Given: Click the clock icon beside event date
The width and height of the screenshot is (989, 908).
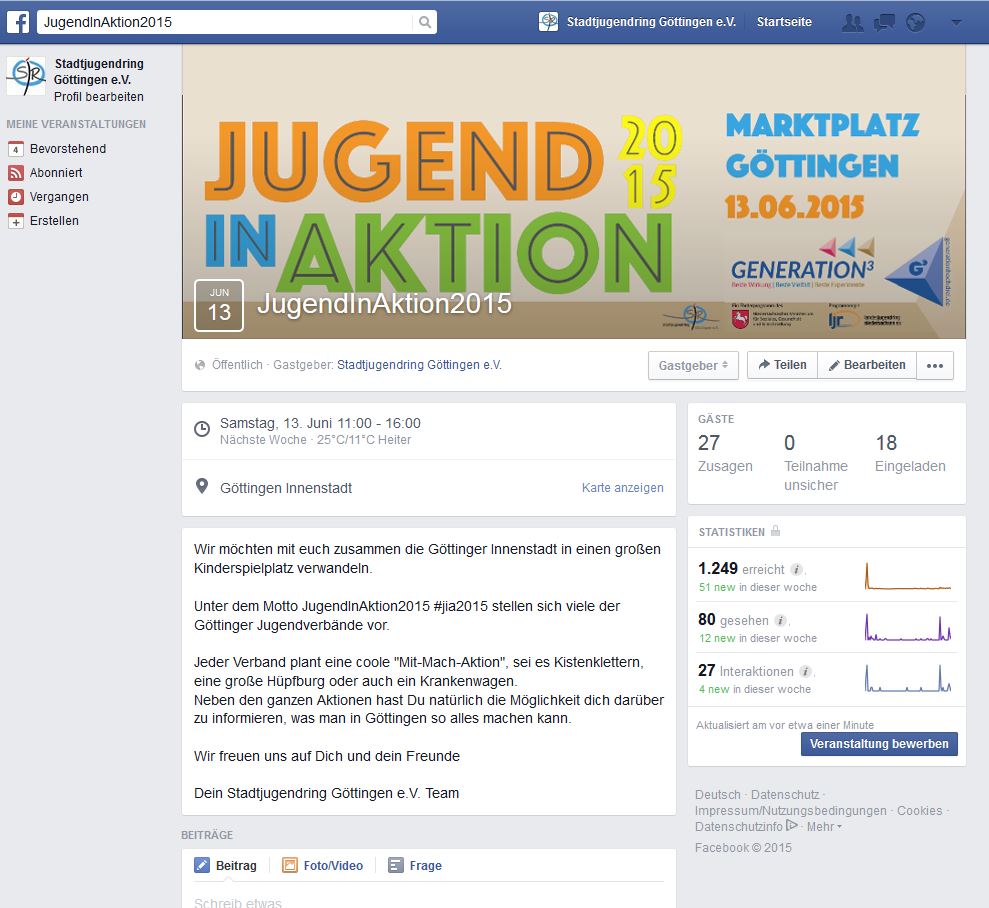Looking at the screenshot, I should click(202, 429).
